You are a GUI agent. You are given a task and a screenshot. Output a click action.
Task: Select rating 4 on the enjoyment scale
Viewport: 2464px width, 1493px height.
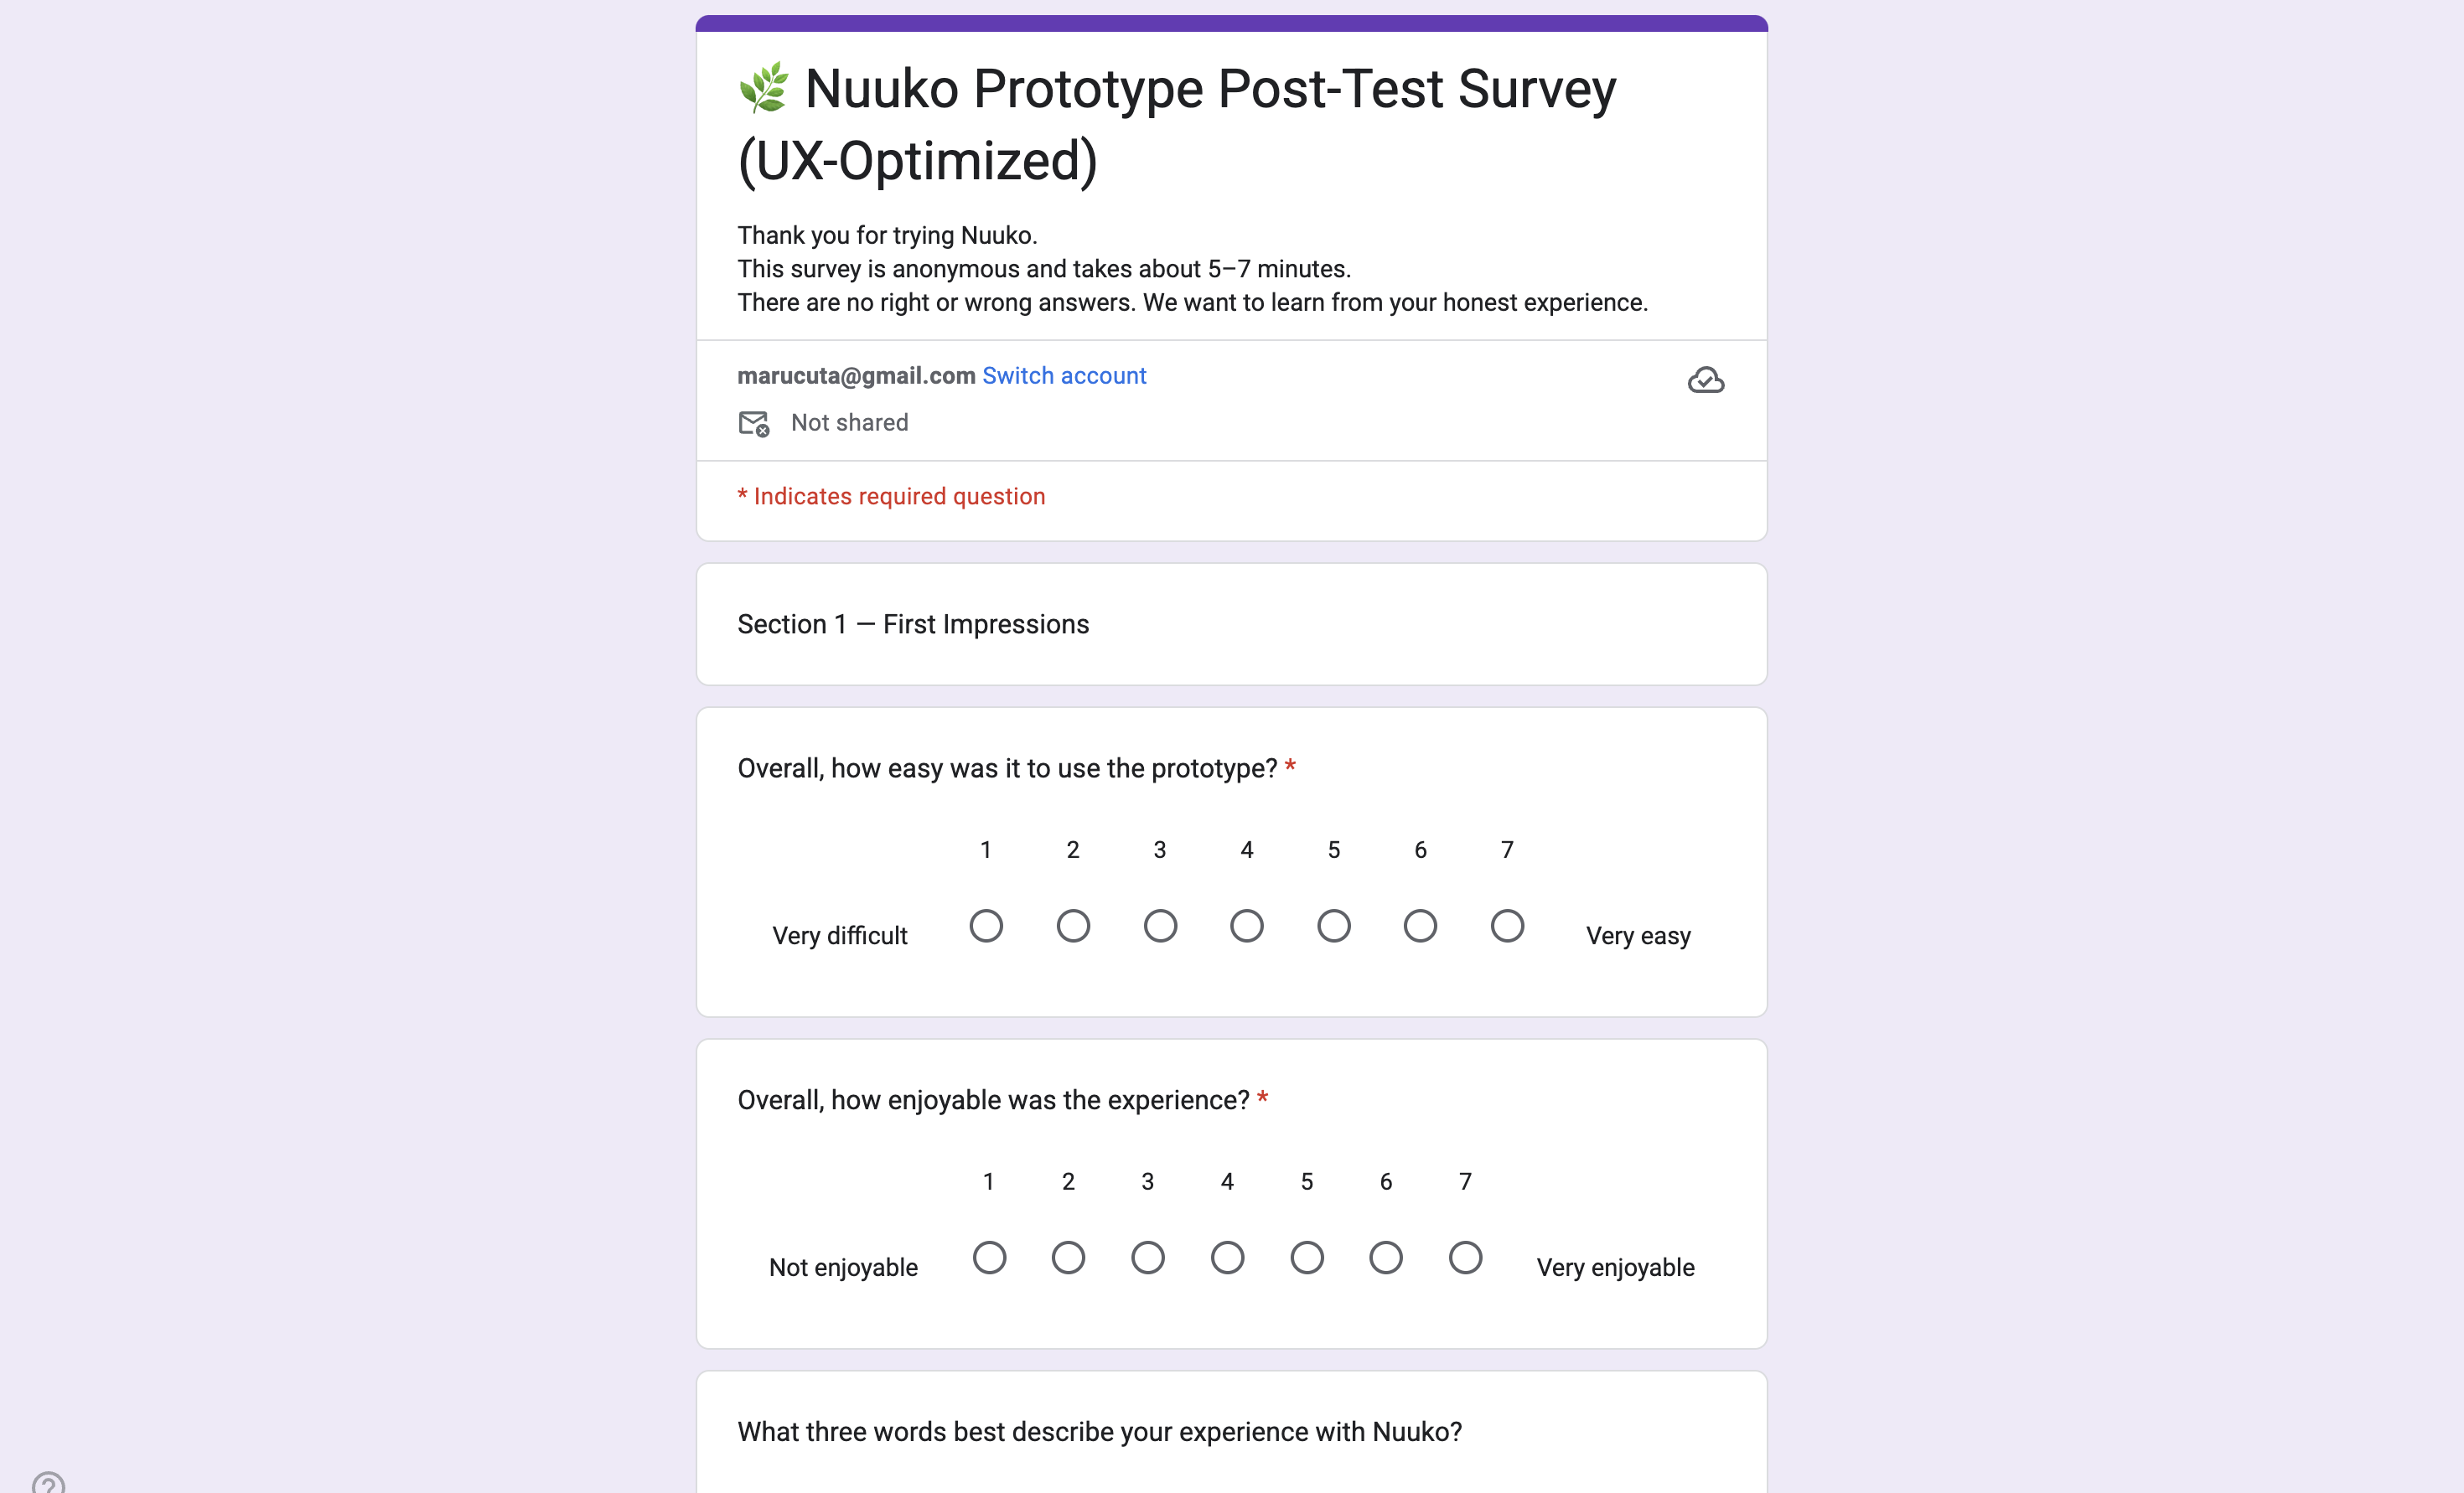(x=1227, y=1257)
